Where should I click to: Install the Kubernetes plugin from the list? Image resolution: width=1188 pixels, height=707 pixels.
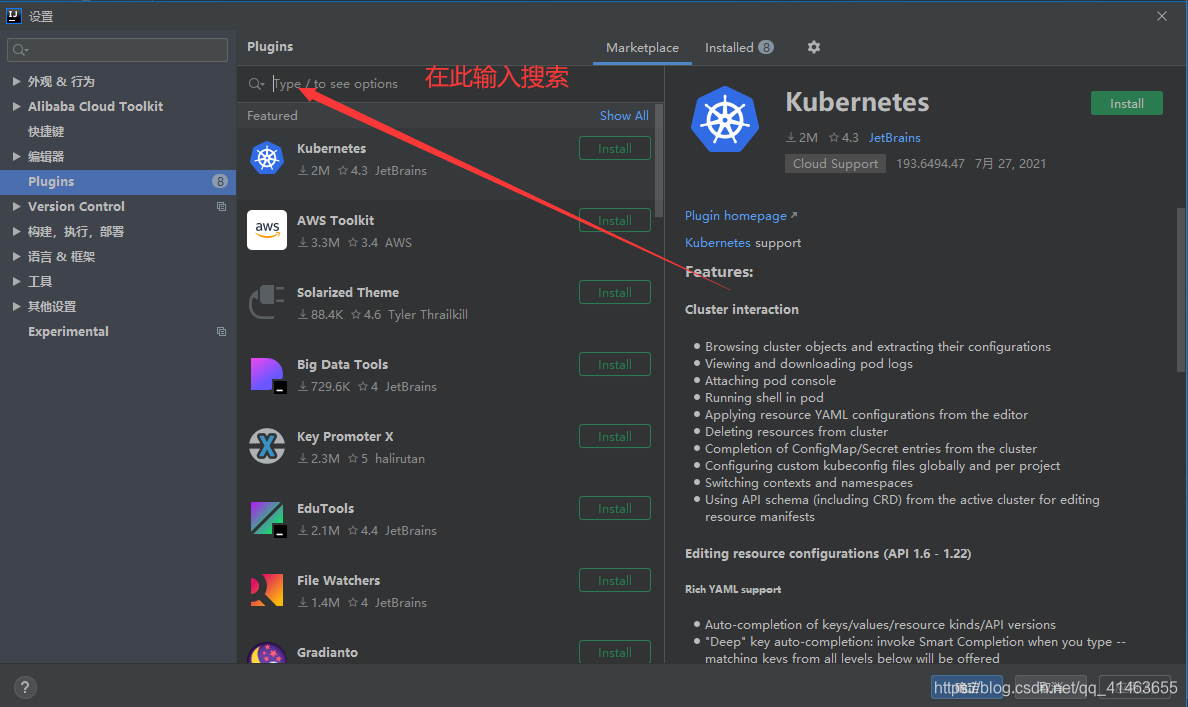[x=614, y=149]
